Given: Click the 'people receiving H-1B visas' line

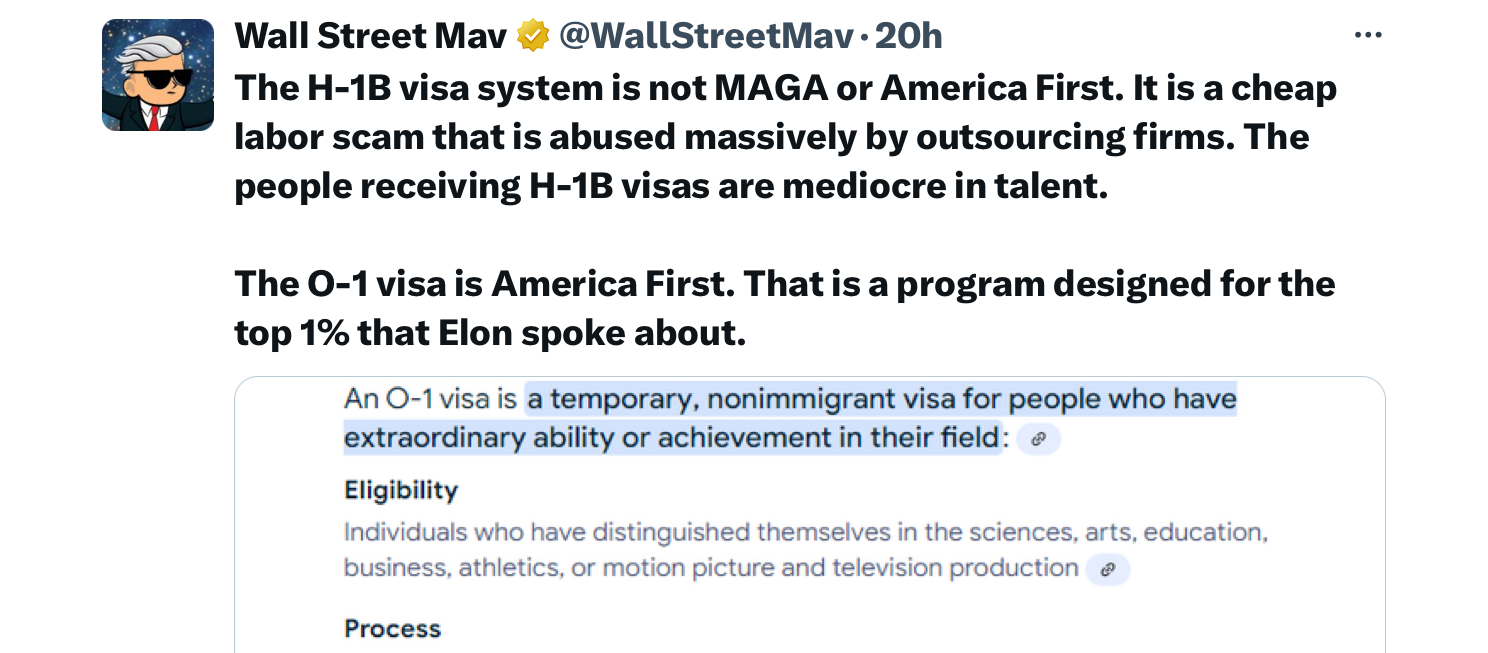Looking at the screenshot, I should coord(671,186).
